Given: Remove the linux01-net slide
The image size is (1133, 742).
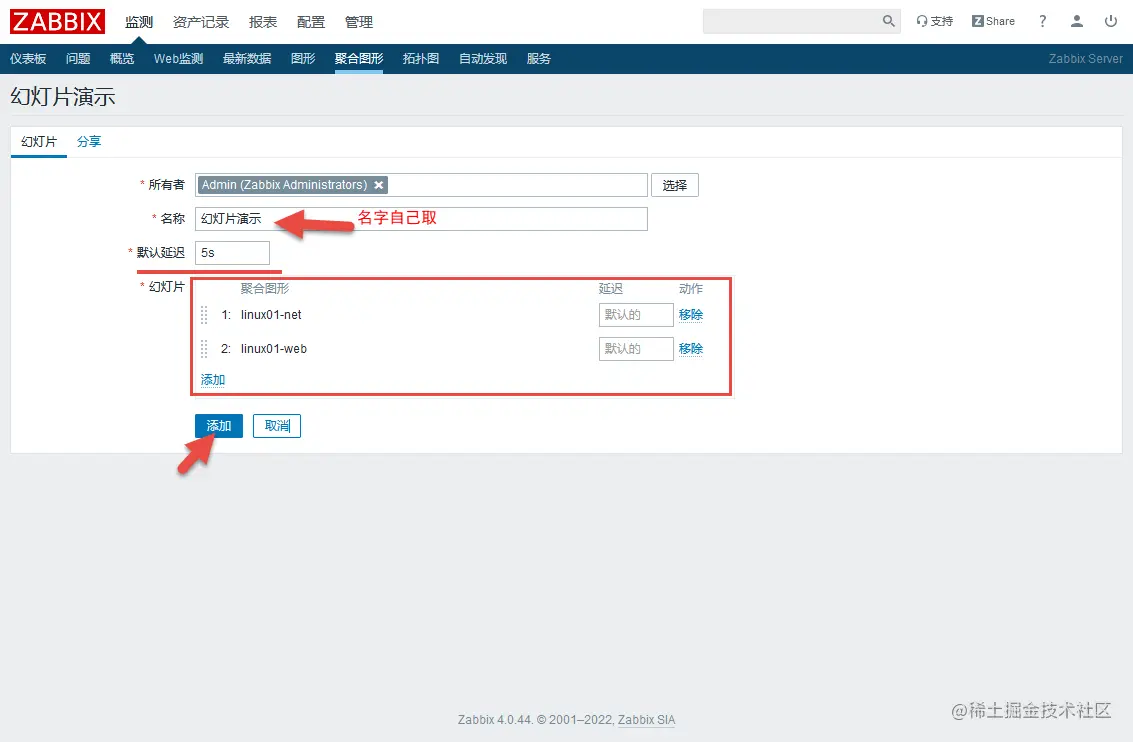Looking at the screenshot, I should [x=691, y=314].
